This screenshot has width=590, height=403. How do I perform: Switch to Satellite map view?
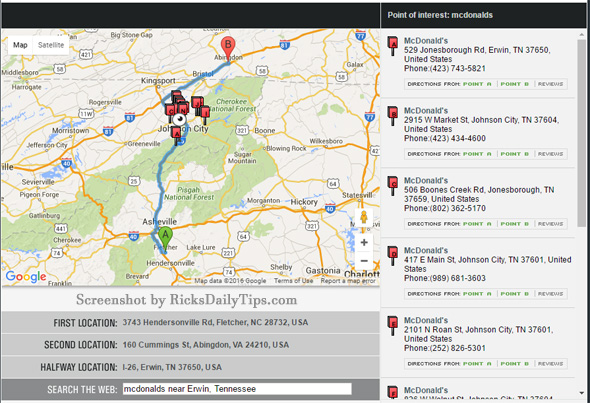(x=51, y=45)
